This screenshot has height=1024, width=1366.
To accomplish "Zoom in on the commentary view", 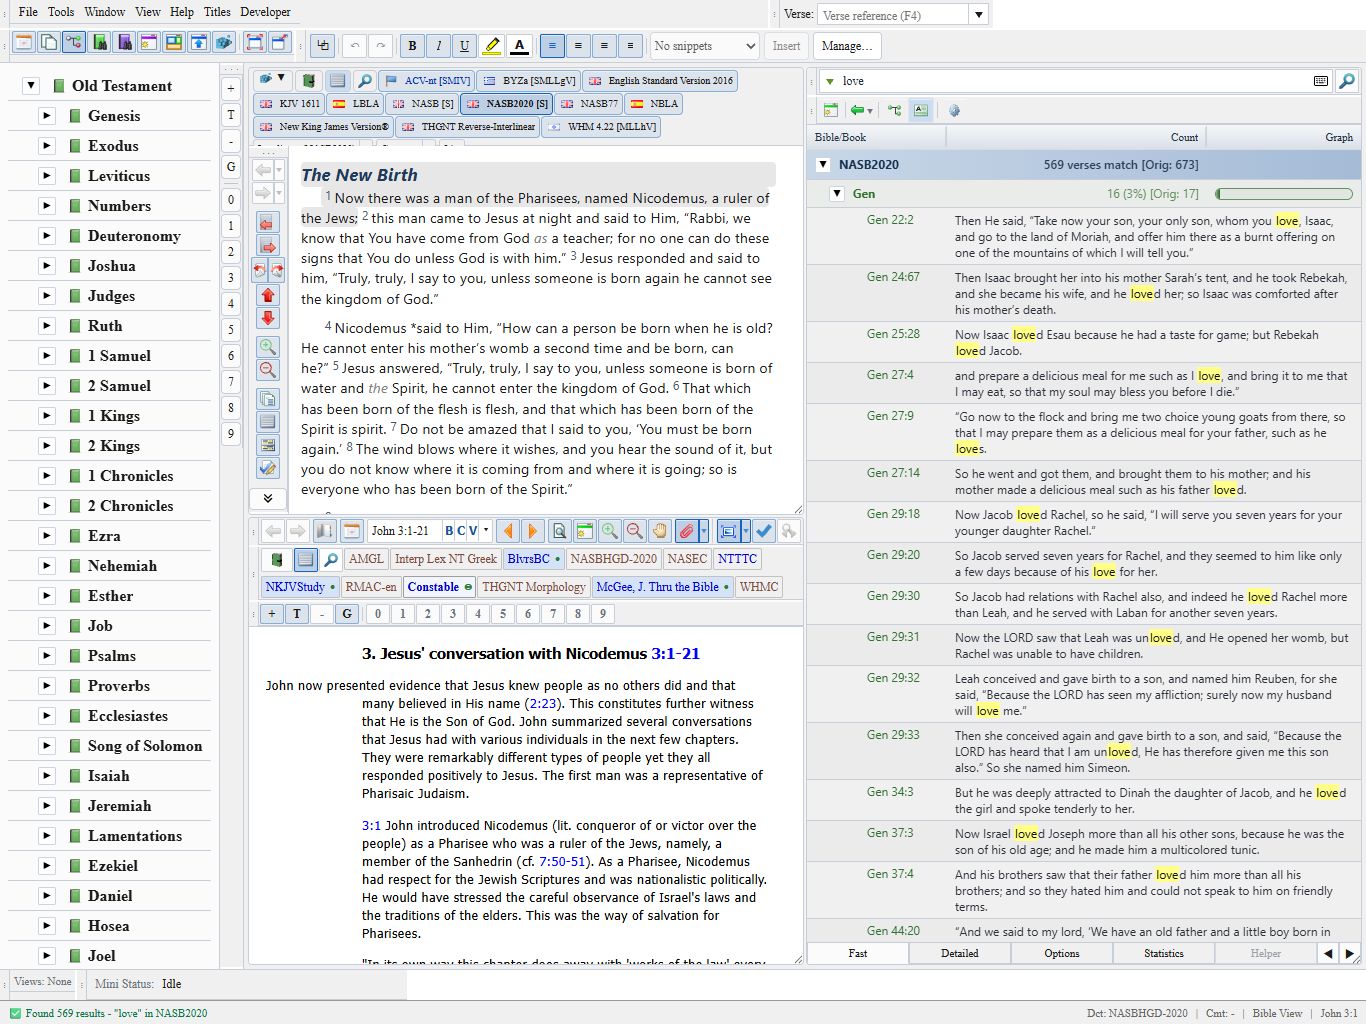I will [609, 531].
